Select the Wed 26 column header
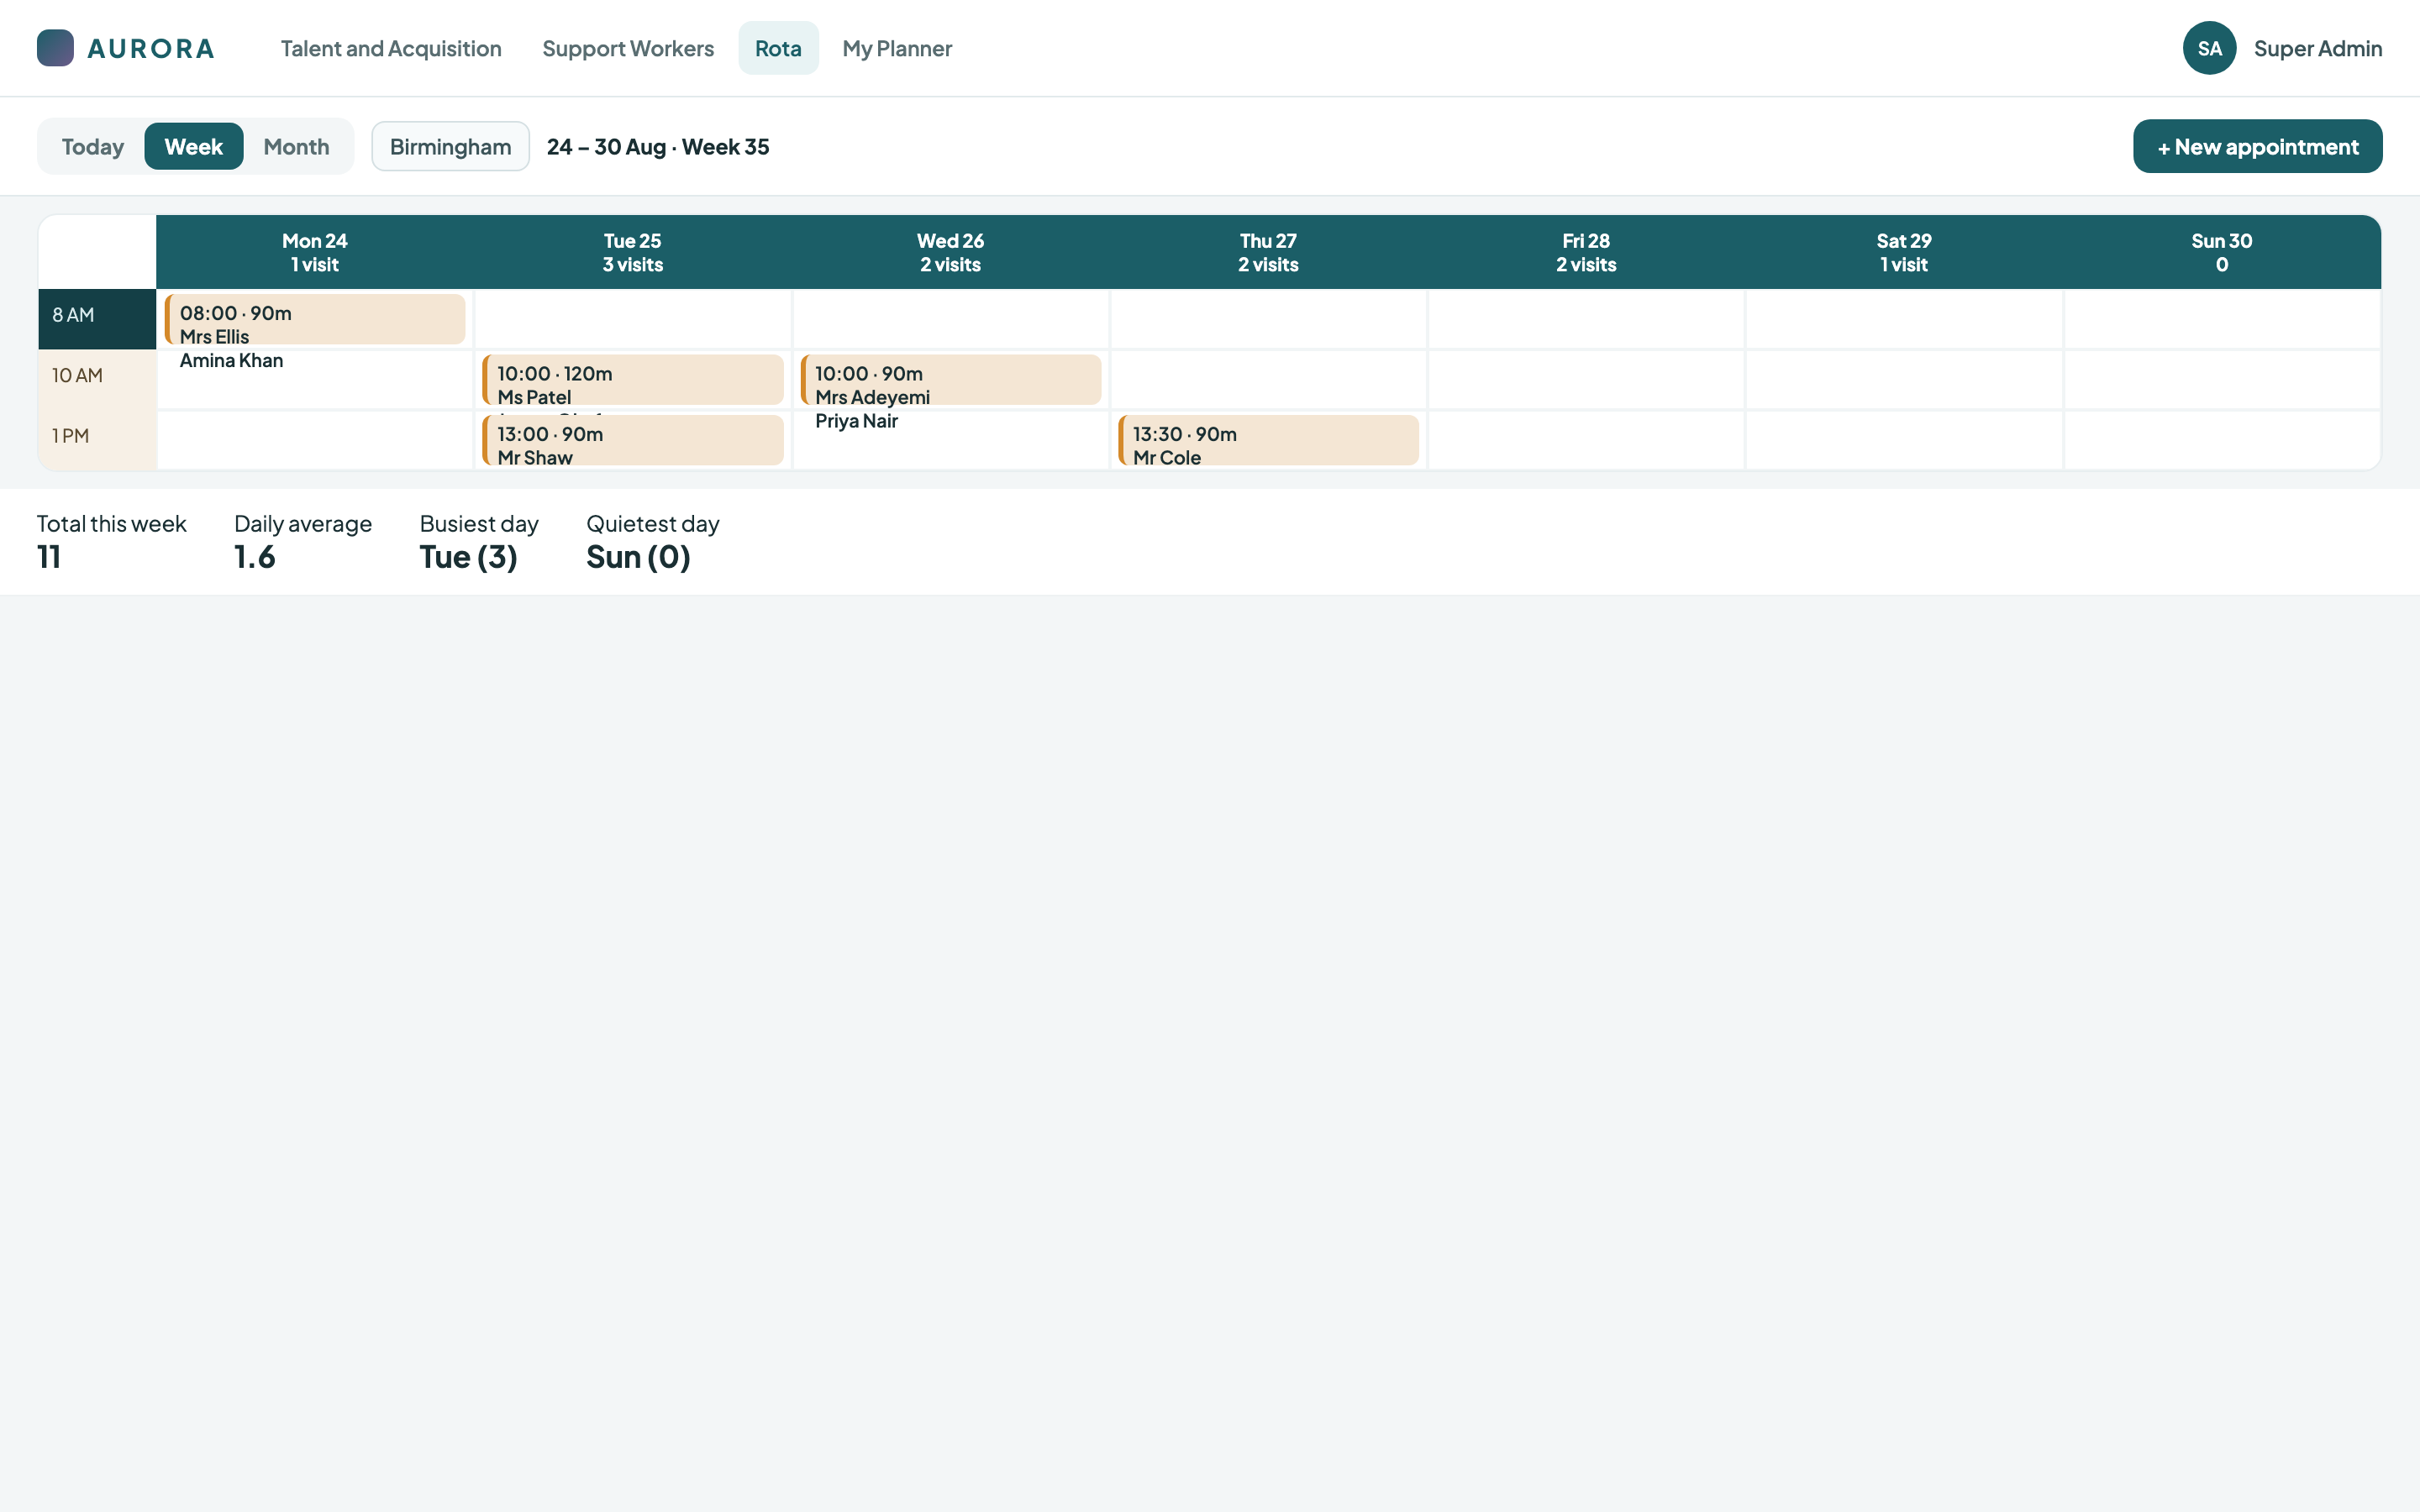2420x1512 pixels. click(x=950, y=252)
